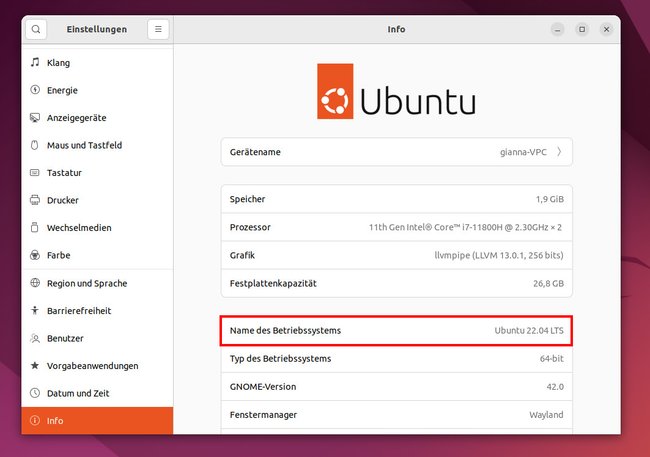The height and width of the screenshot is (457, 650).
Task: Open Klang settings panel
Action: coord(97,63)
